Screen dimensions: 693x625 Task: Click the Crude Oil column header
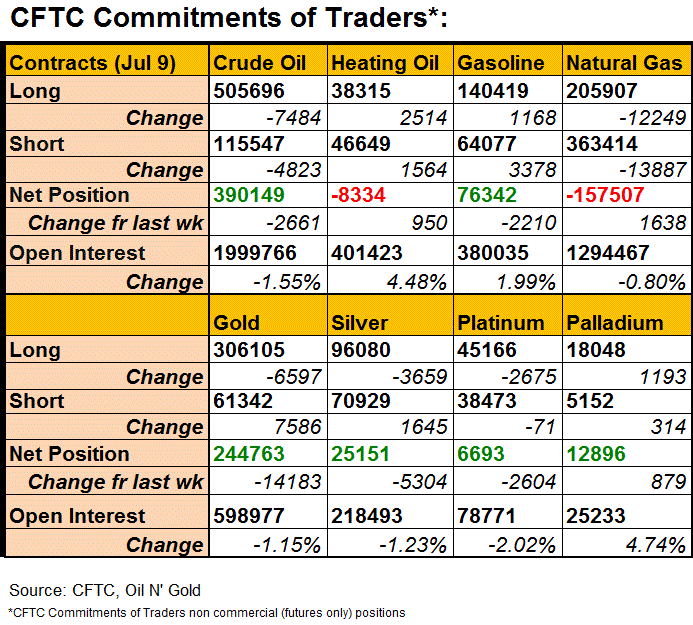click(259, 63)
